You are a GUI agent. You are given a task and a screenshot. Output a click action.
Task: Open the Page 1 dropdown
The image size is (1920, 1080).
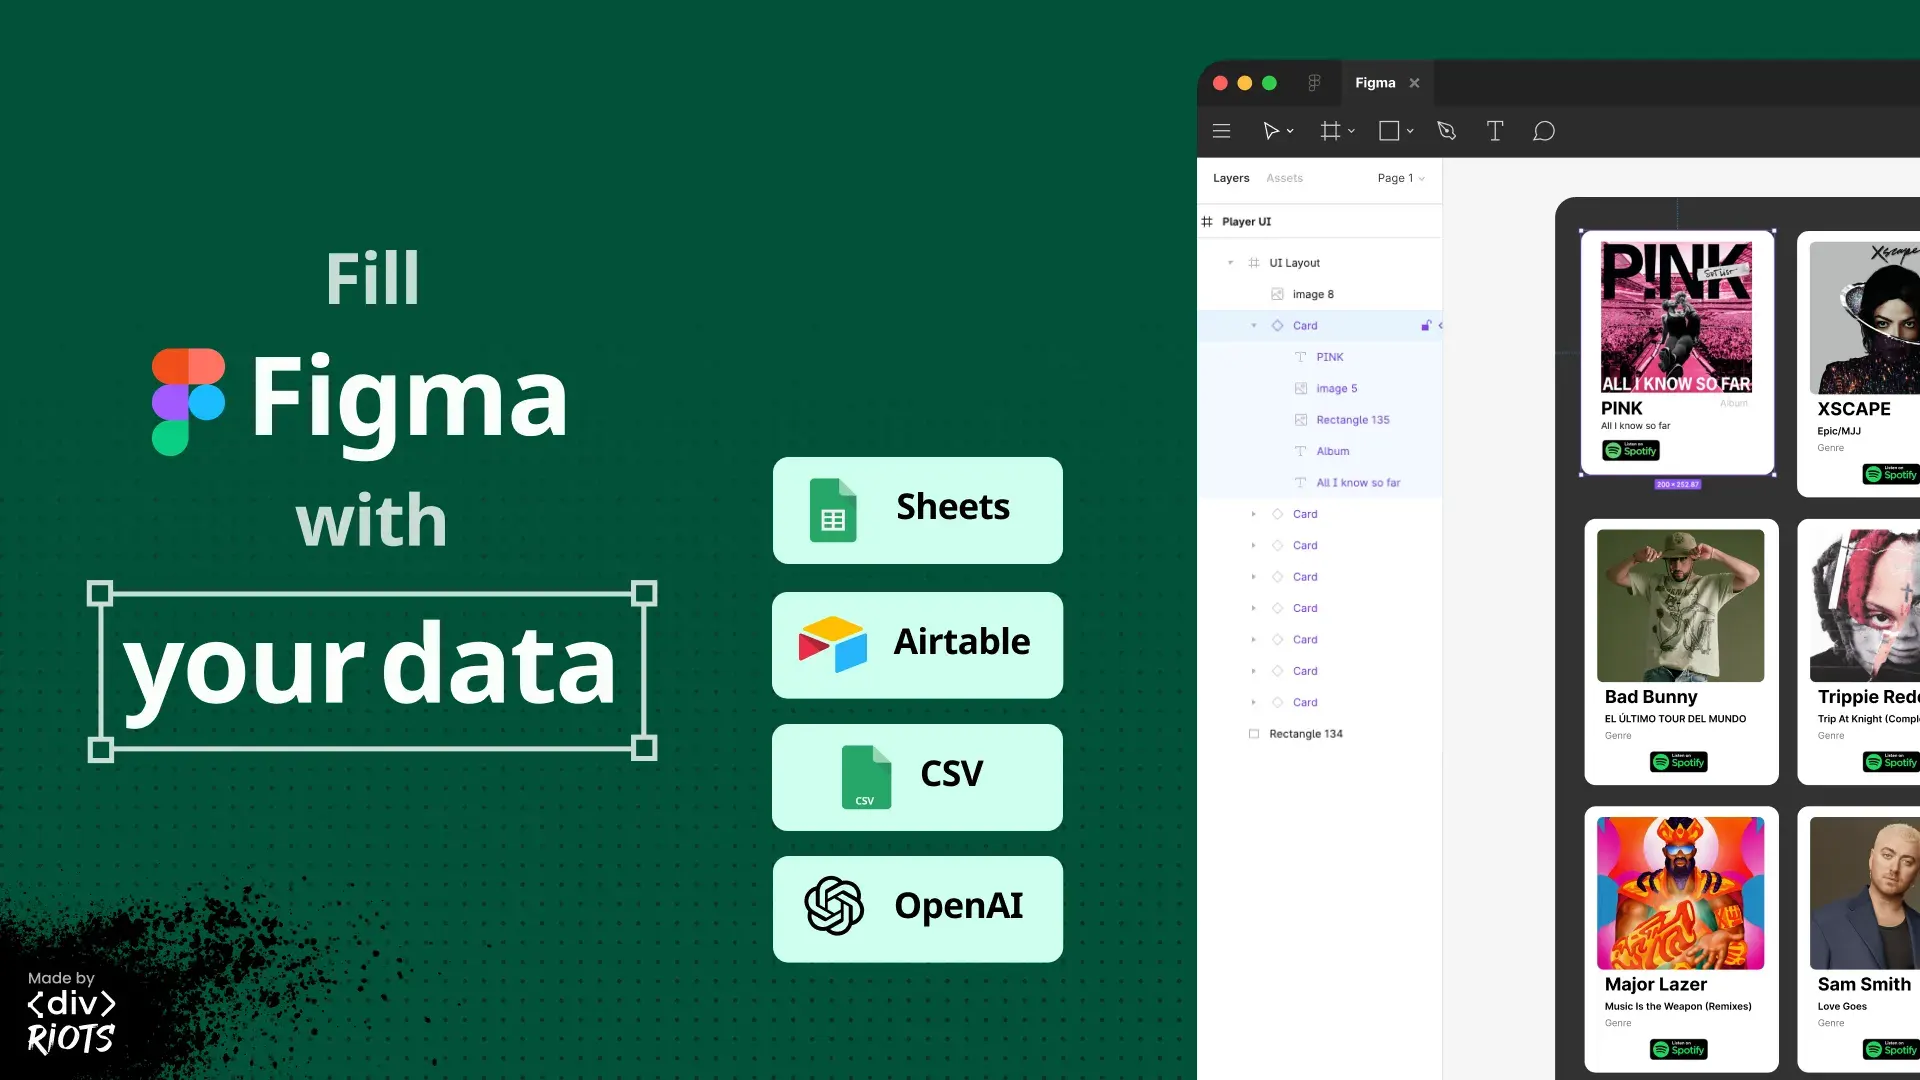click(x=1400, y=178)
